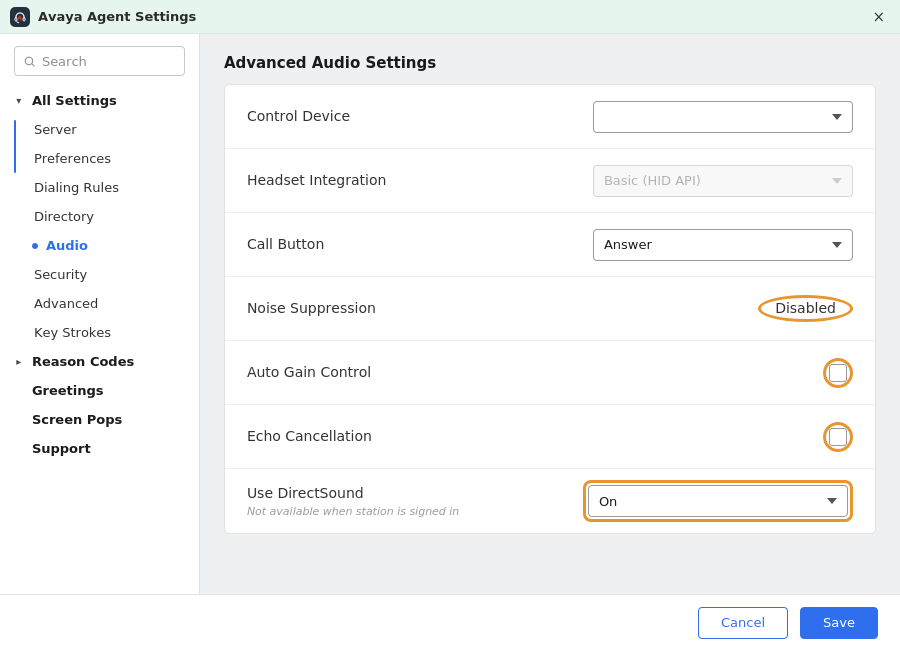The height and width of the screenshot is (650, 900).
Task: Click the Disabled Noise Suppression value
Action: pyautogui.click(x=805, y=308)
